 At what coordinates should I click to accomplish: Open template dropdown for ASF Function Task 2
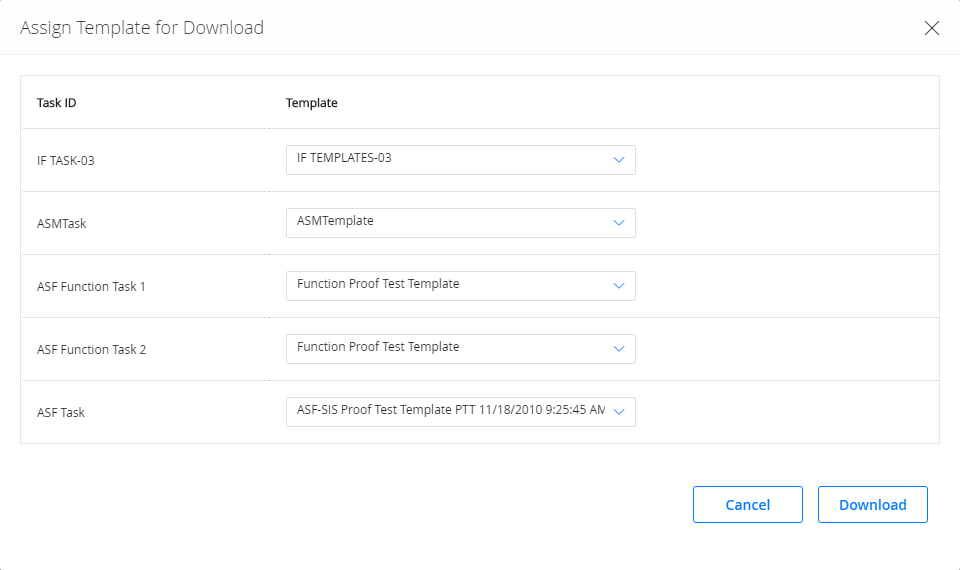460,349
